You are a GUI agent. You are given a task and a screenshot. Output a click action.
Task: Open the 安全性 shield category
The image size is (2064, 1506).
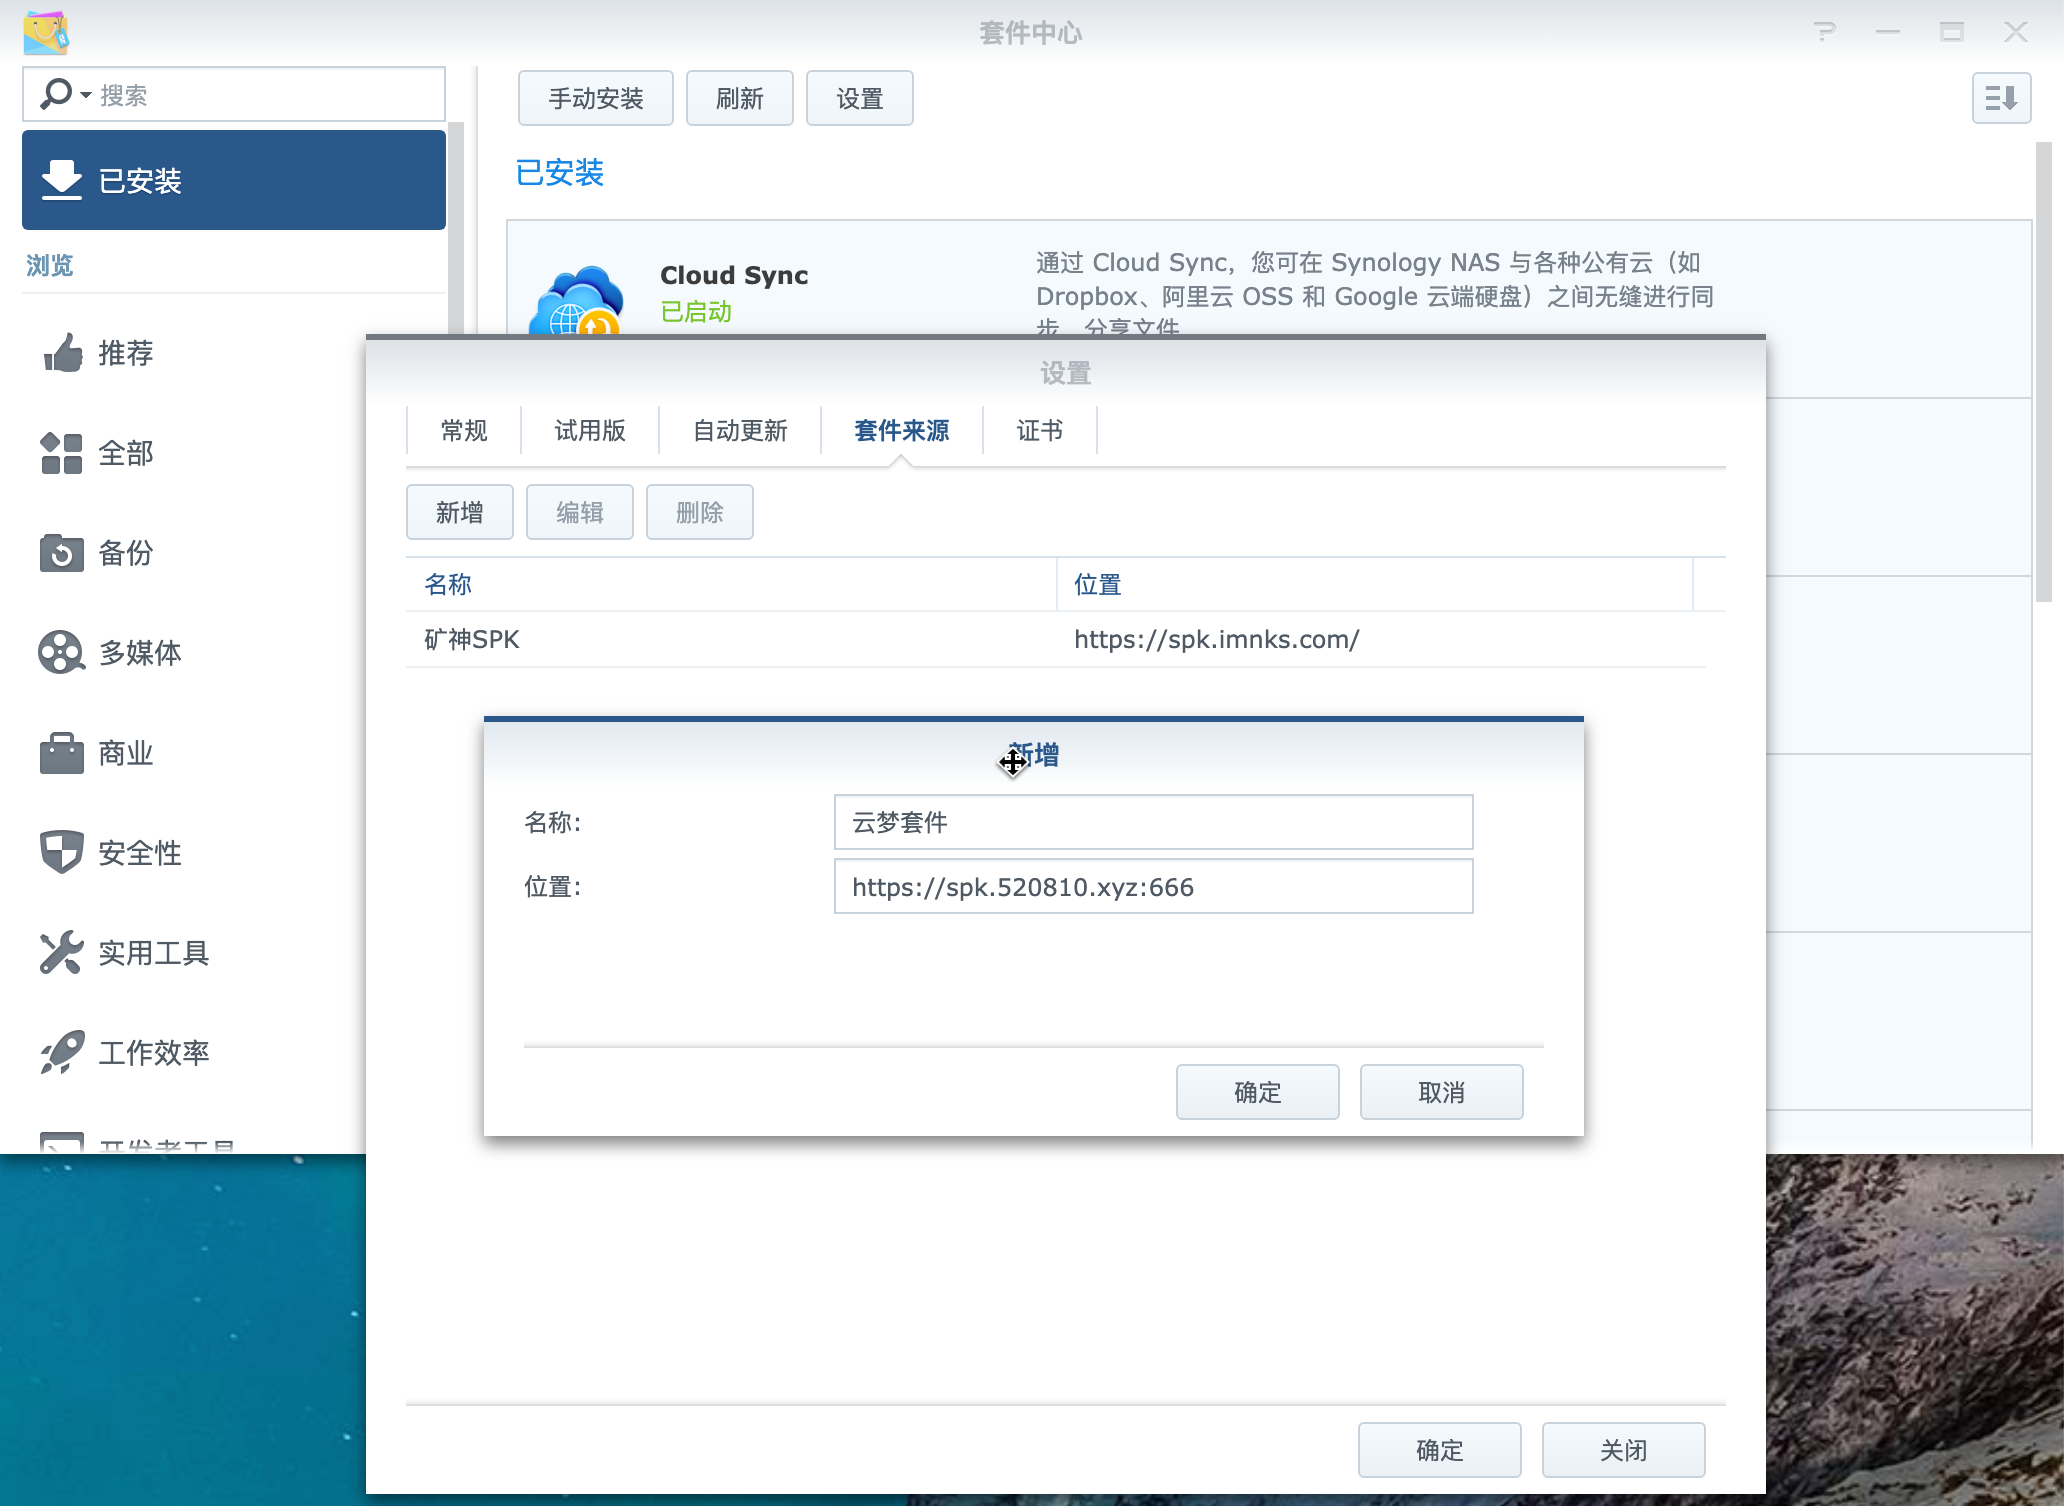[62, 853]
